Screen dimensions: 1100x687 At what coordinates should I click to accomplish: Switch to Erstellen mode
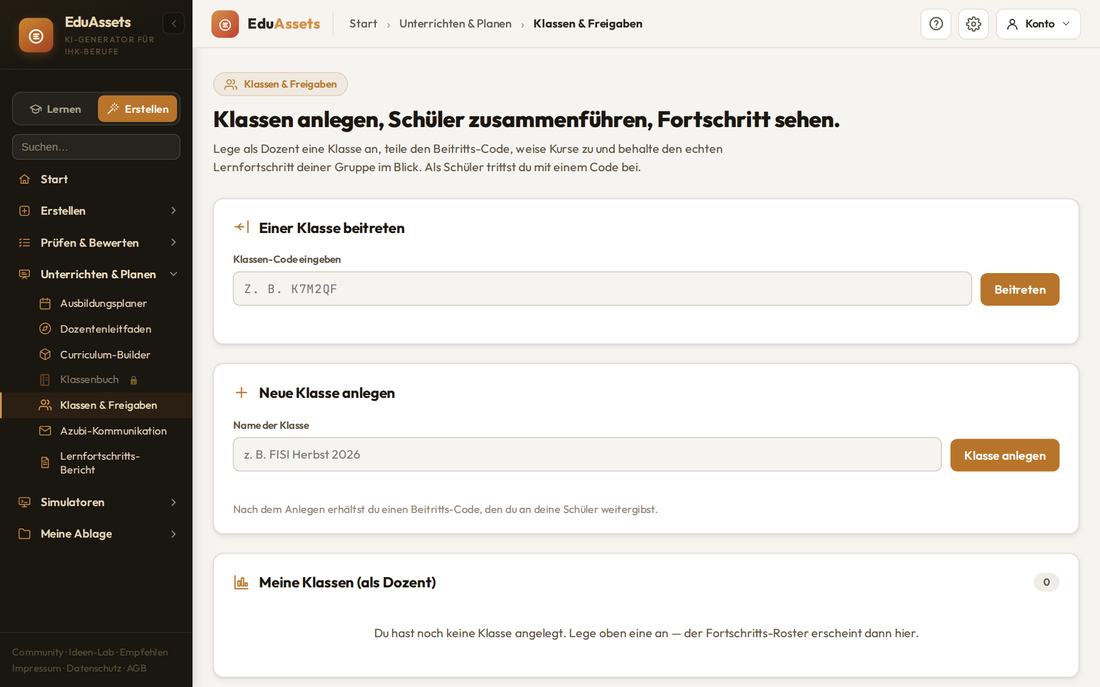click(138, 109)
